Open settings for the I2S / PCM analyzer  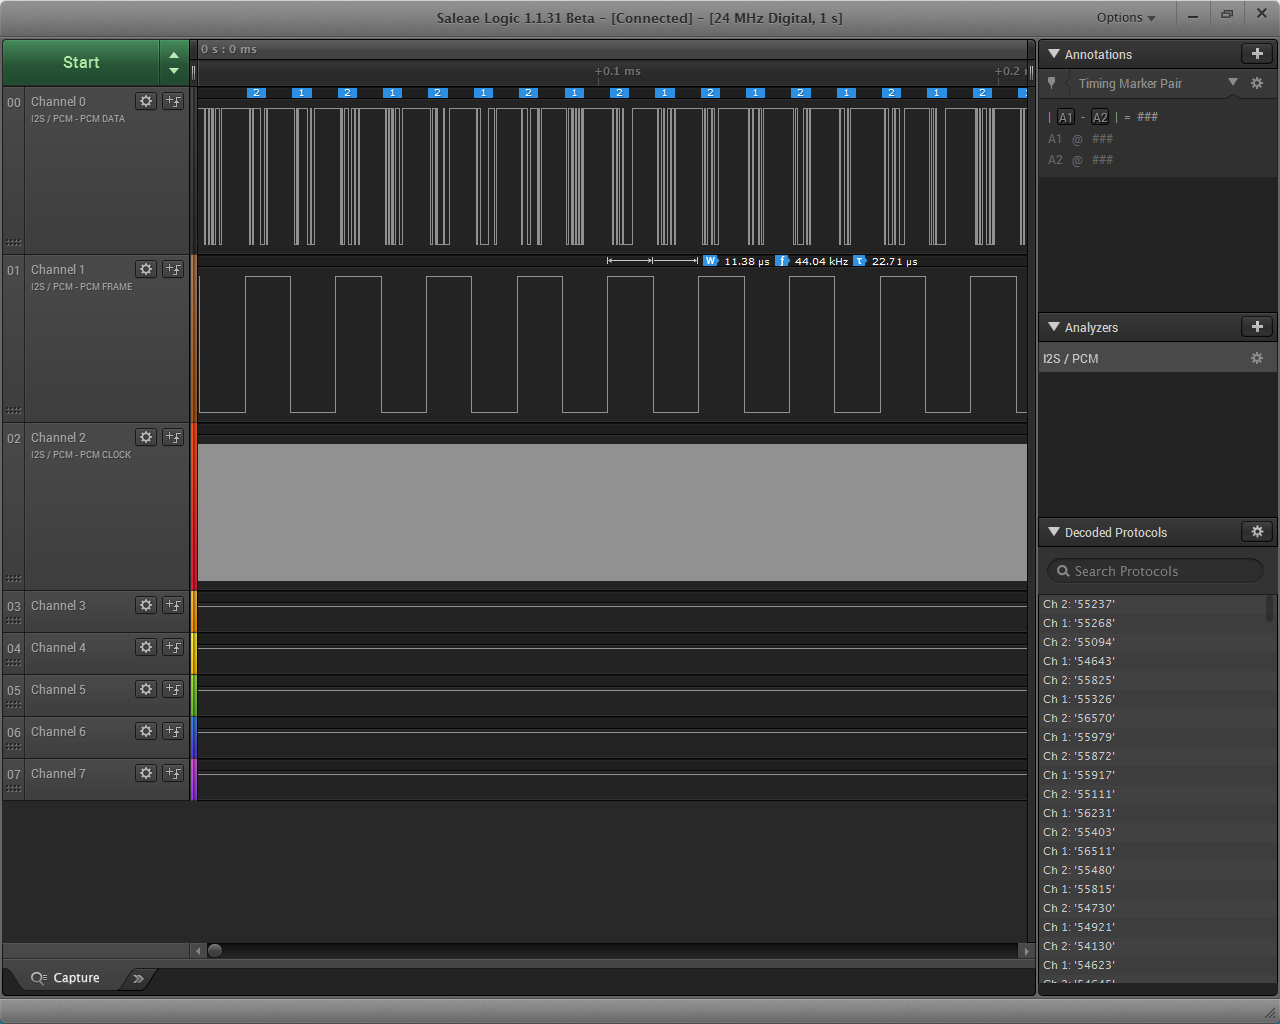(x=1257, y=357)
